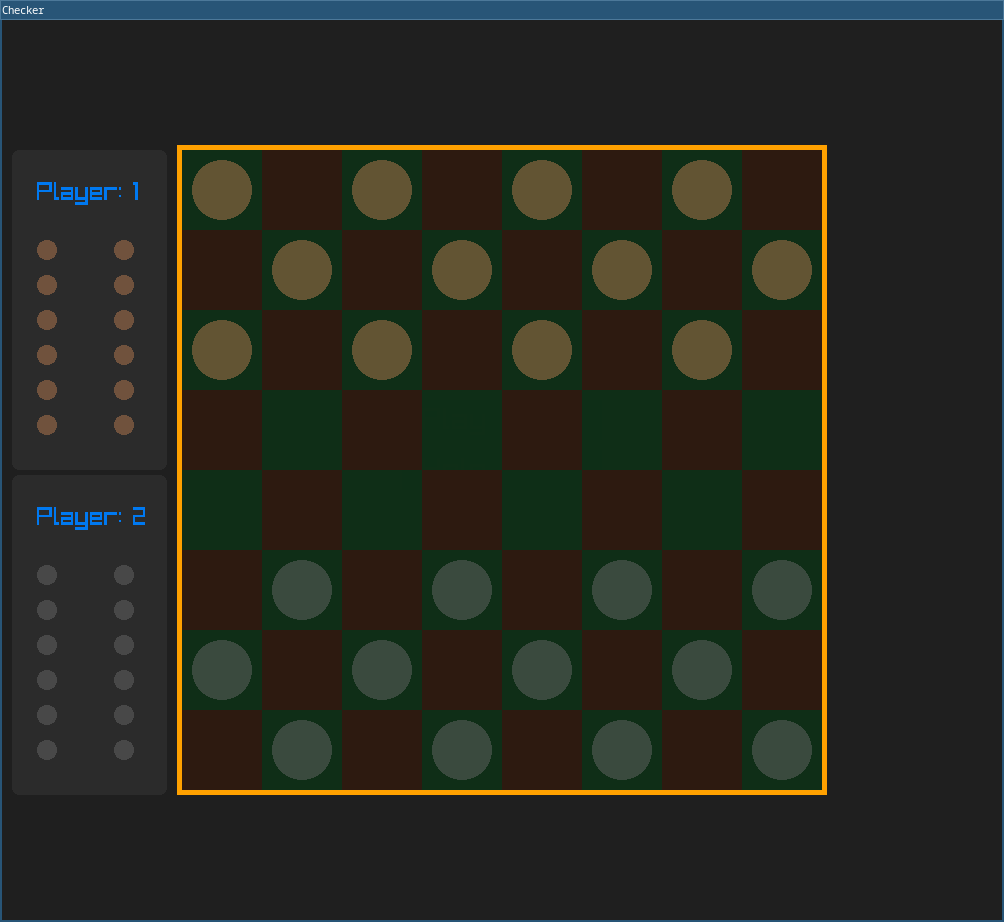Click the top-left brown token in the Player 1 panel
The width and height of the screenshot is (1004, 922).
coord(47,250)
